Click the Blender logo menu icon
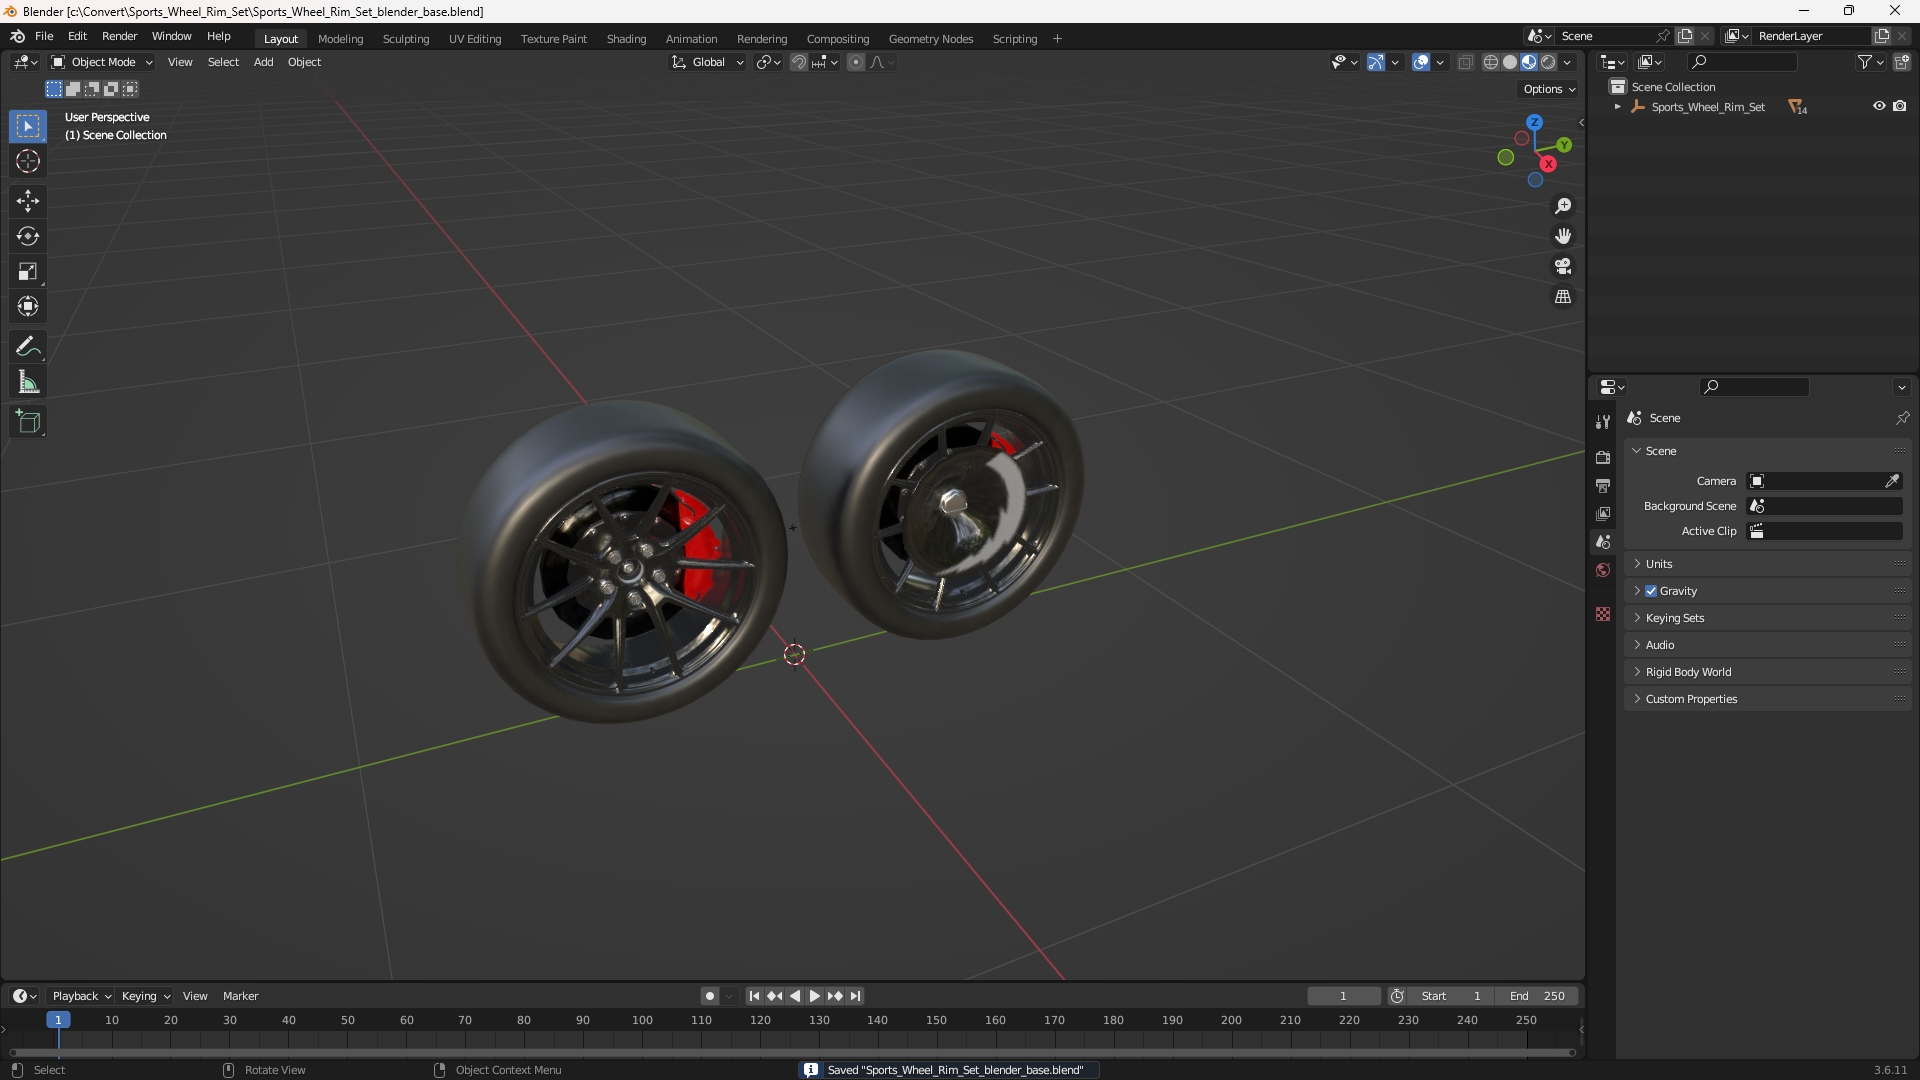This screenshot has width=1920, height=1080. coord(17,36)
